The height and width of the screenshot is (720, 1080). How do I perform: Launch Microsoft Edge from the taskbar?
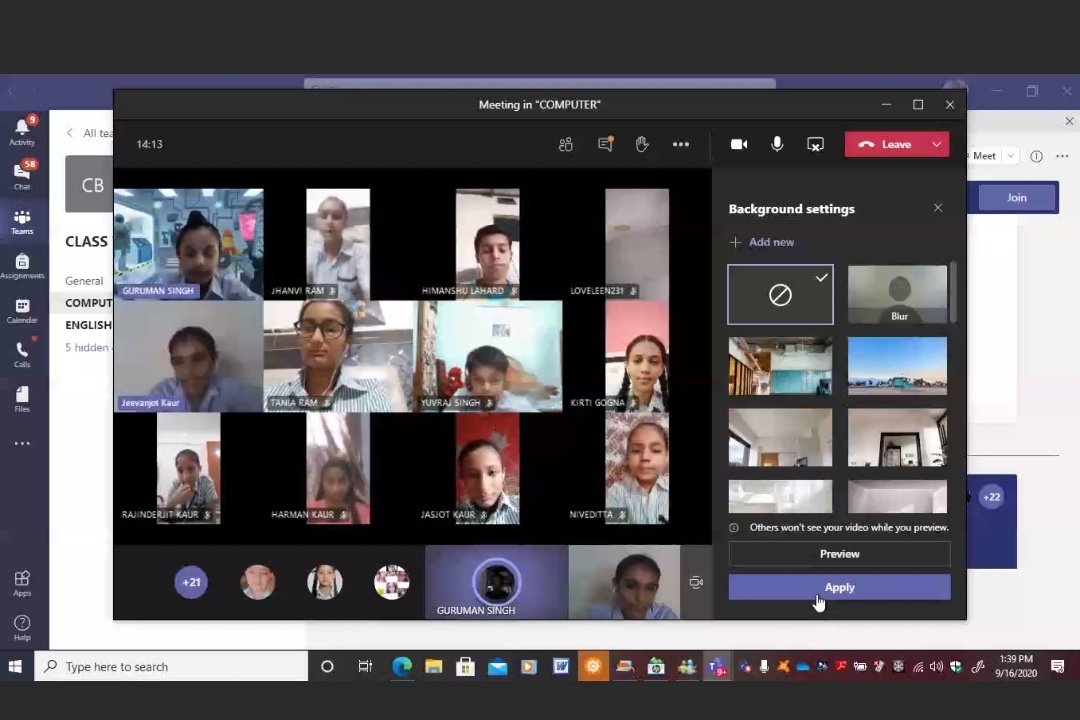point(402,666)
